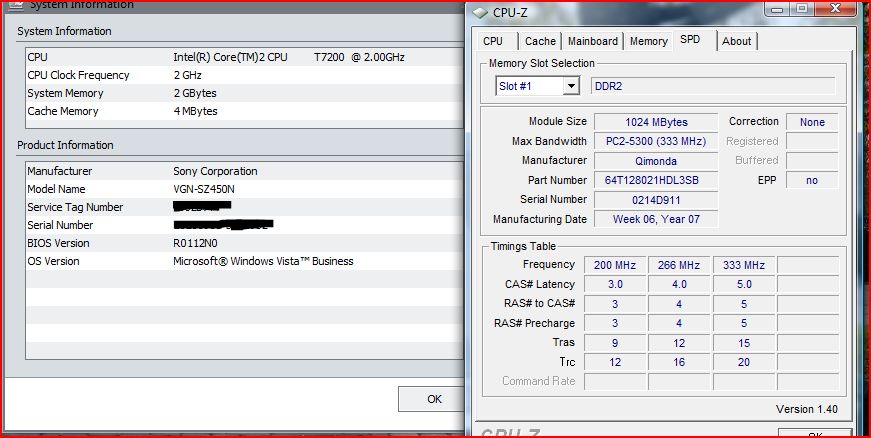The image size is (871, 438).
Task: Click the Correction value None
Action: tap(812, 122)
